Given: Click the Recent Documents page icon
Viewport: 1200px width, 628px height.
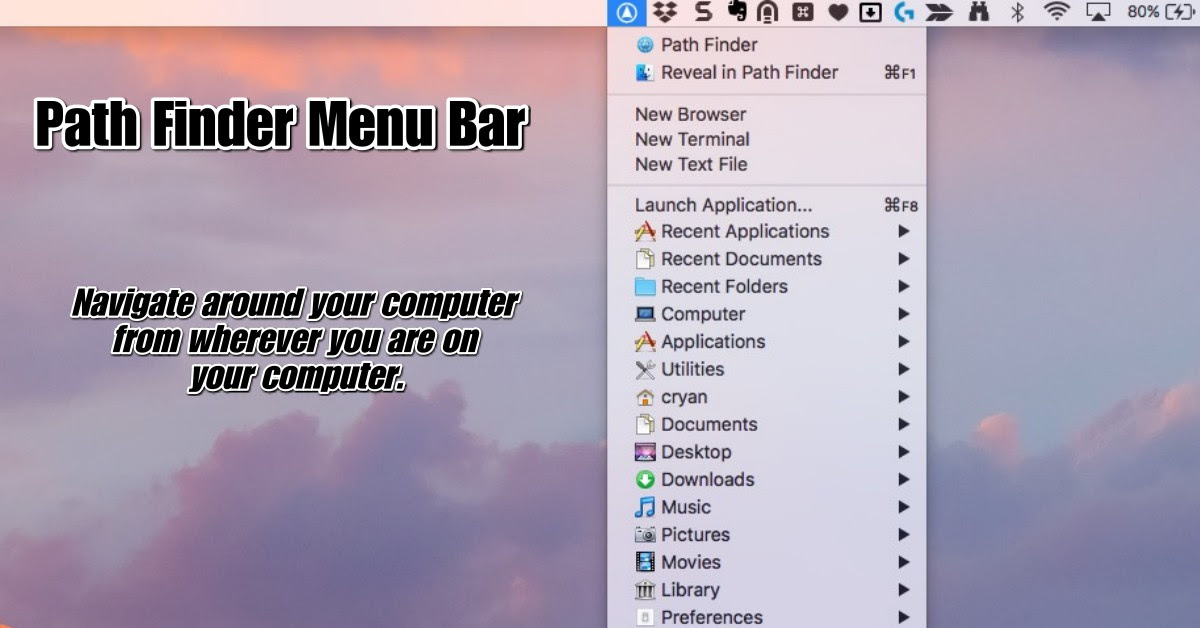Looking at the screenshot, I should coord(645,259).
